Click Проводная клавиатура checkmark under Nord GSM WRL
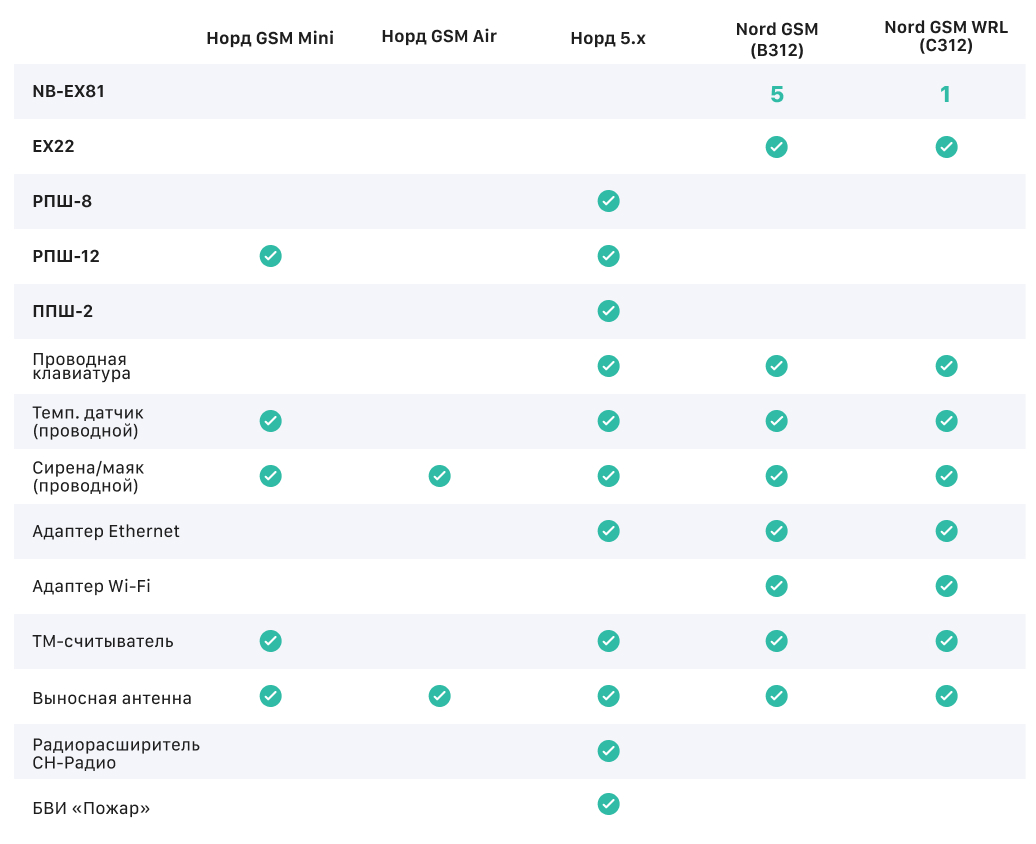The width and height of the screenshot is (1036, 844). (x=946, y=366)
